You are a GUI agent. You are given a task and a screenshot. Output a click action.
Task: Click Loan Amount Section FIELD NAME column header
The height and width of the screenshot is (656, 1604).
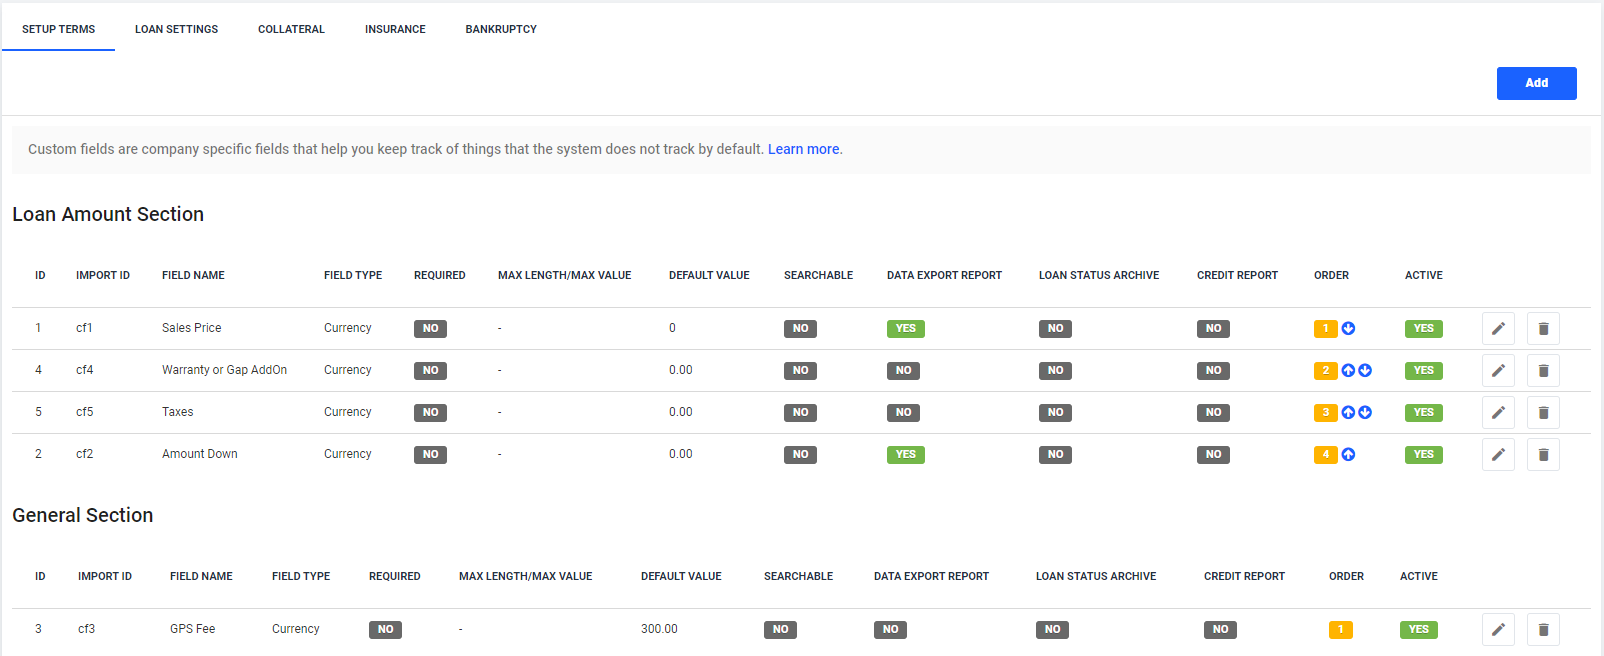(193, 275)
